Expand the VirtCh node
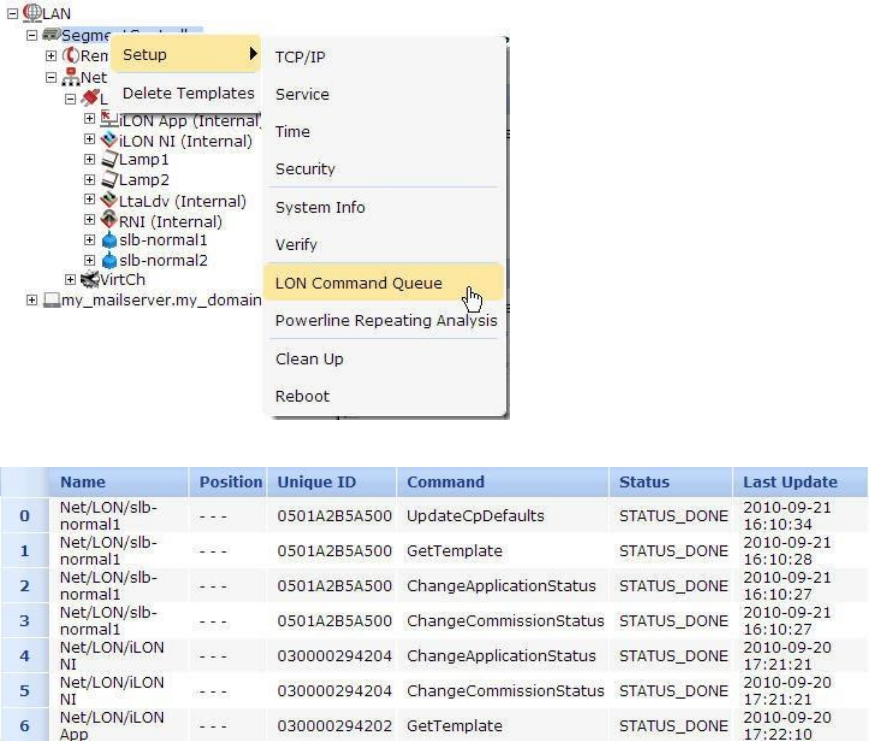 pos(70,279)
